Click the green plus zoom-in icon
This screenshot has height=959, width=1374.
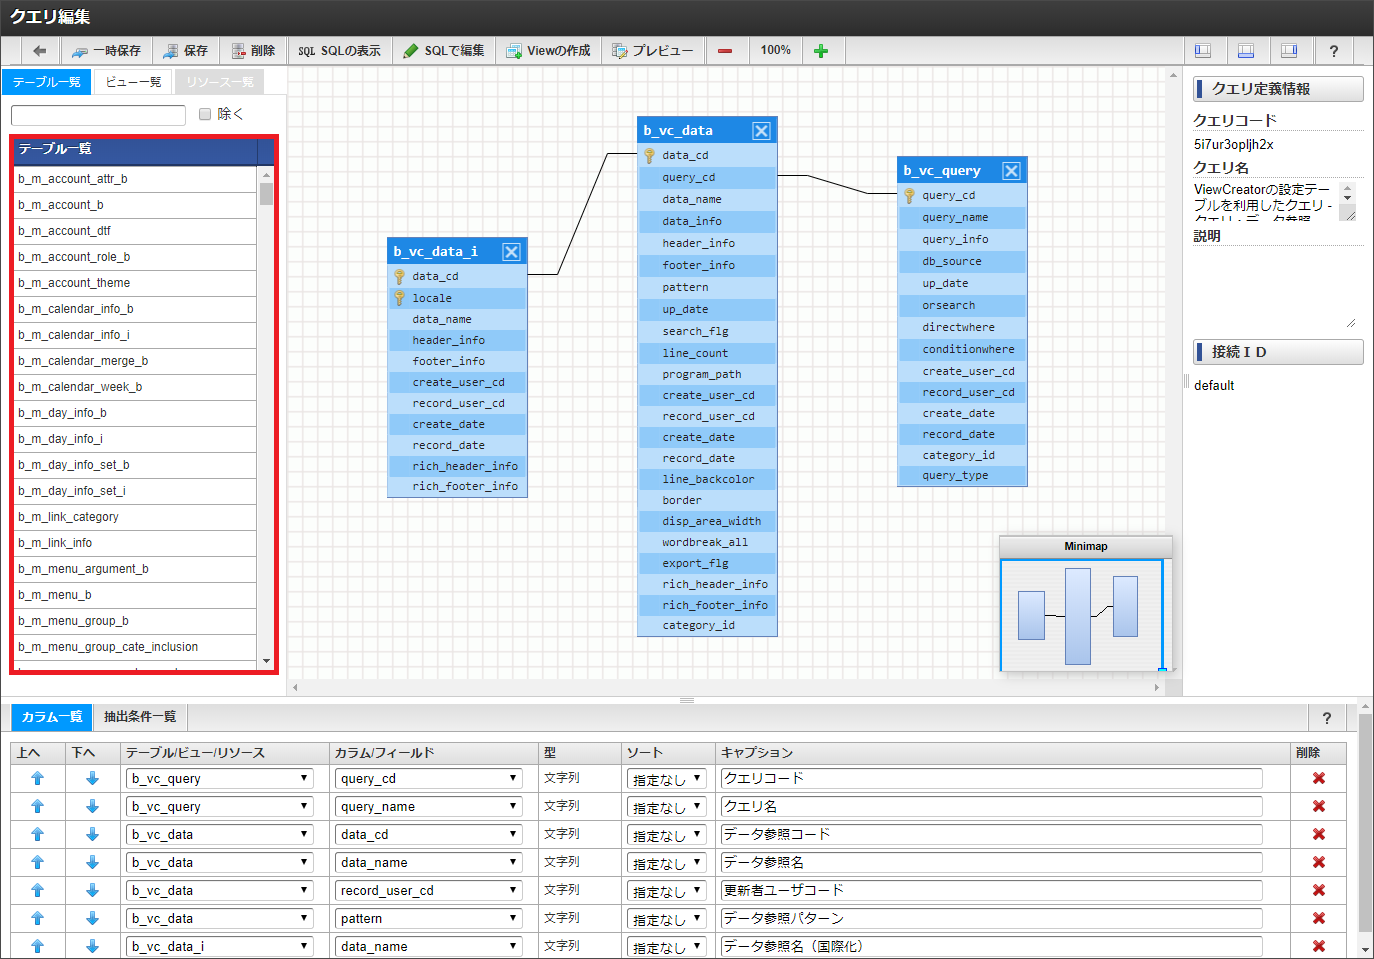pos(821,51)
